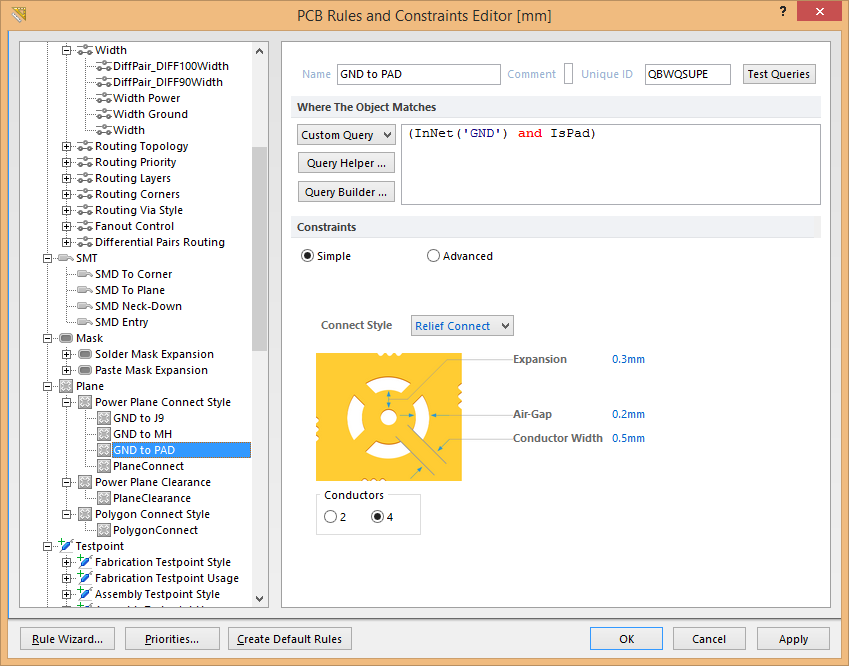Click the SMD To Plane icon
The height and width of the screenshot is (666, 849).
(x=84, y=290)
